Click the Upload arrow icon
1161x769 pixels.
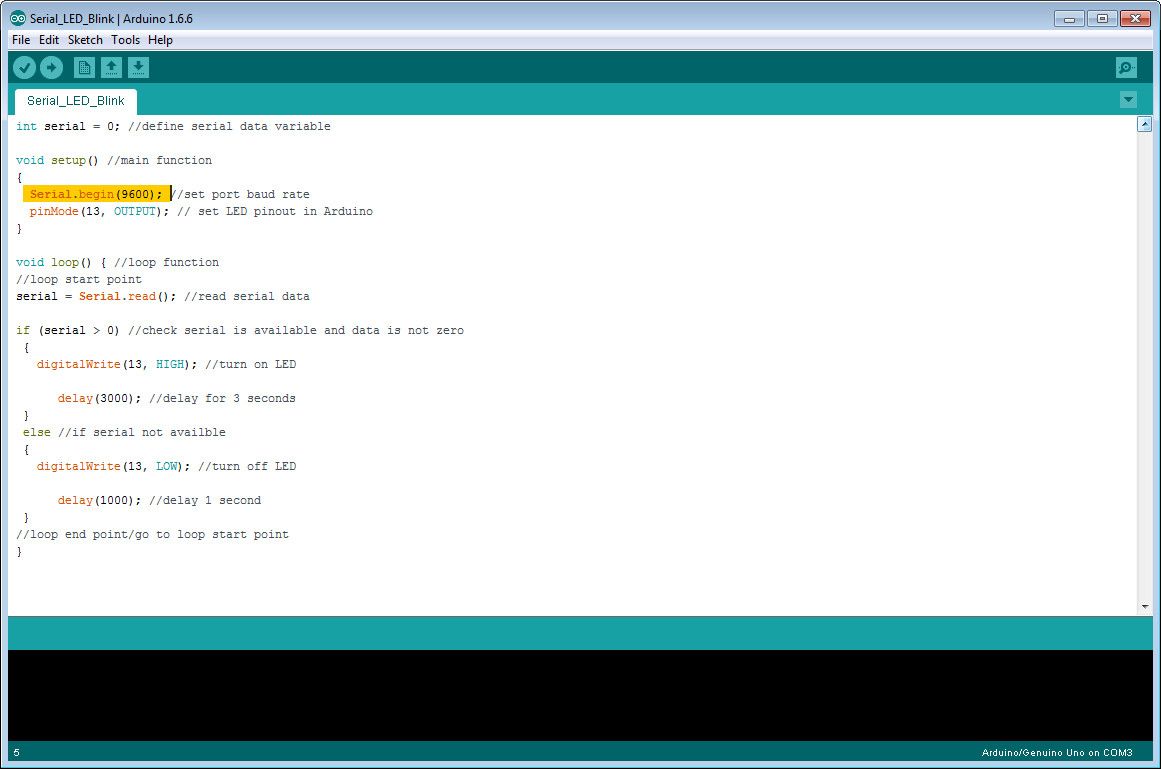pos(52,67)
